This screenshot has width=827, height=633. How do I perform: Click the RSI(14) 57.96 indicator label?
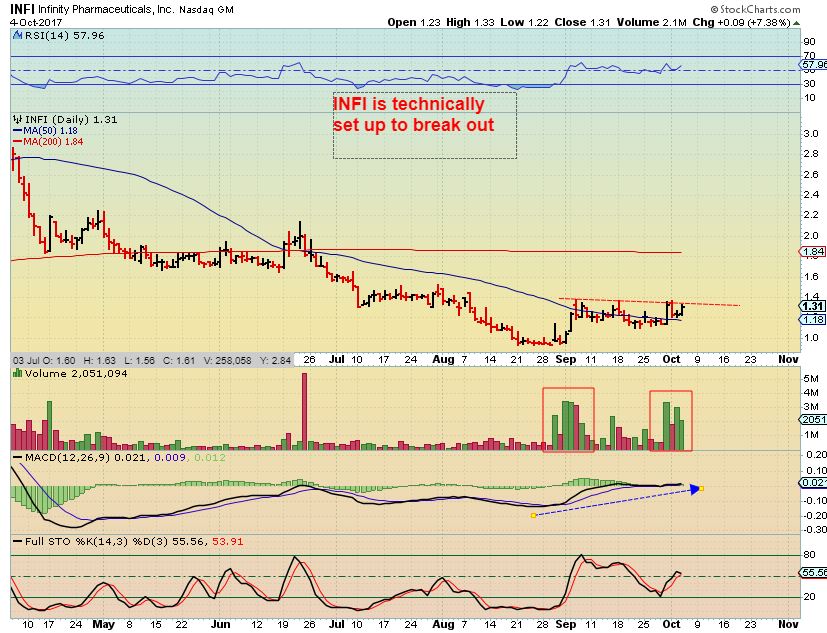(x=64, y=36)
